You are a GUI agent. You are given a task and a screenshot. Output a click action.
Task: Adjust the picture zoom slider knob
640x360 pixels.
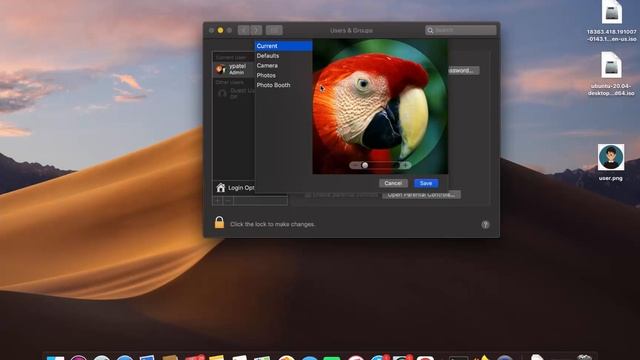[364, 165]
